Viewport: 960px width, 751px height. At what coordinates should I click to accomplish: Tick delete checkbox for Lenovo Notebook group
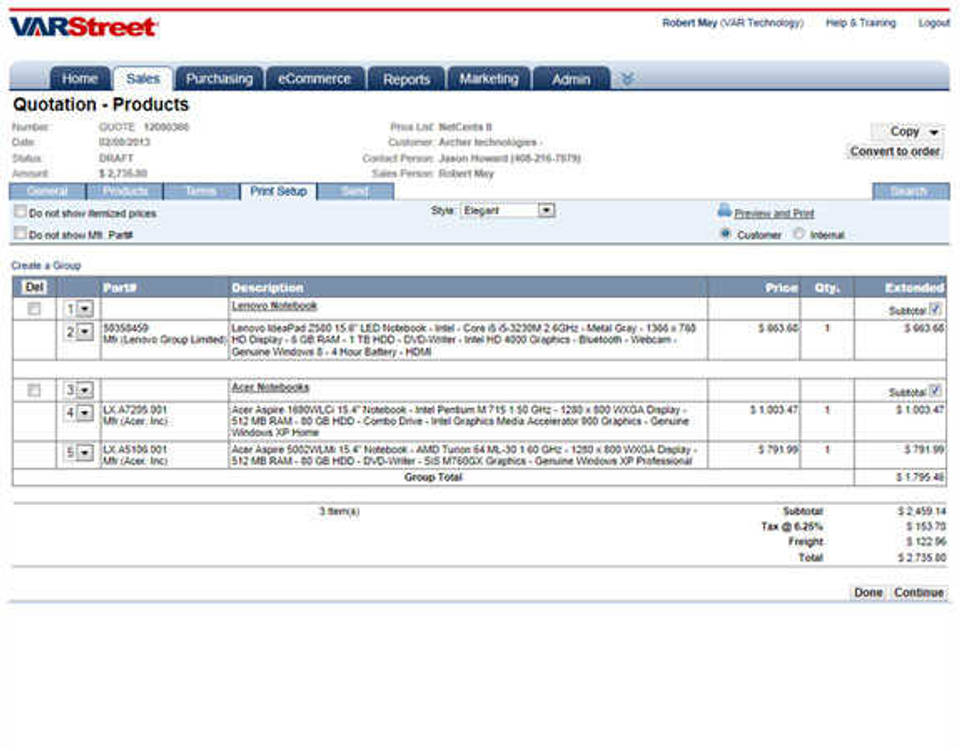34,309
